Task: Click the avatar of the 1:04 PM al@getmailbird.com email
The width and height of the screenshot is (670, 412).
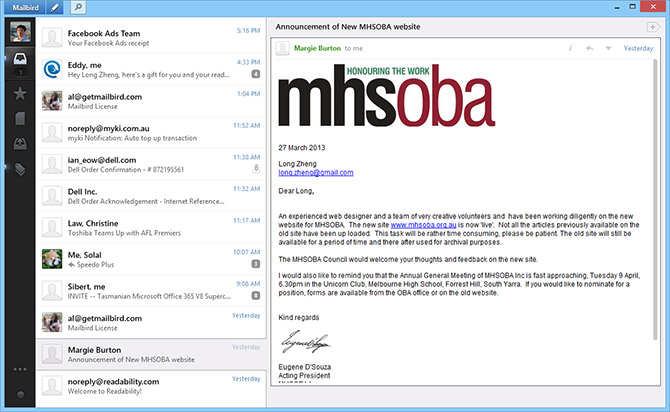Action: click(52, 101)
